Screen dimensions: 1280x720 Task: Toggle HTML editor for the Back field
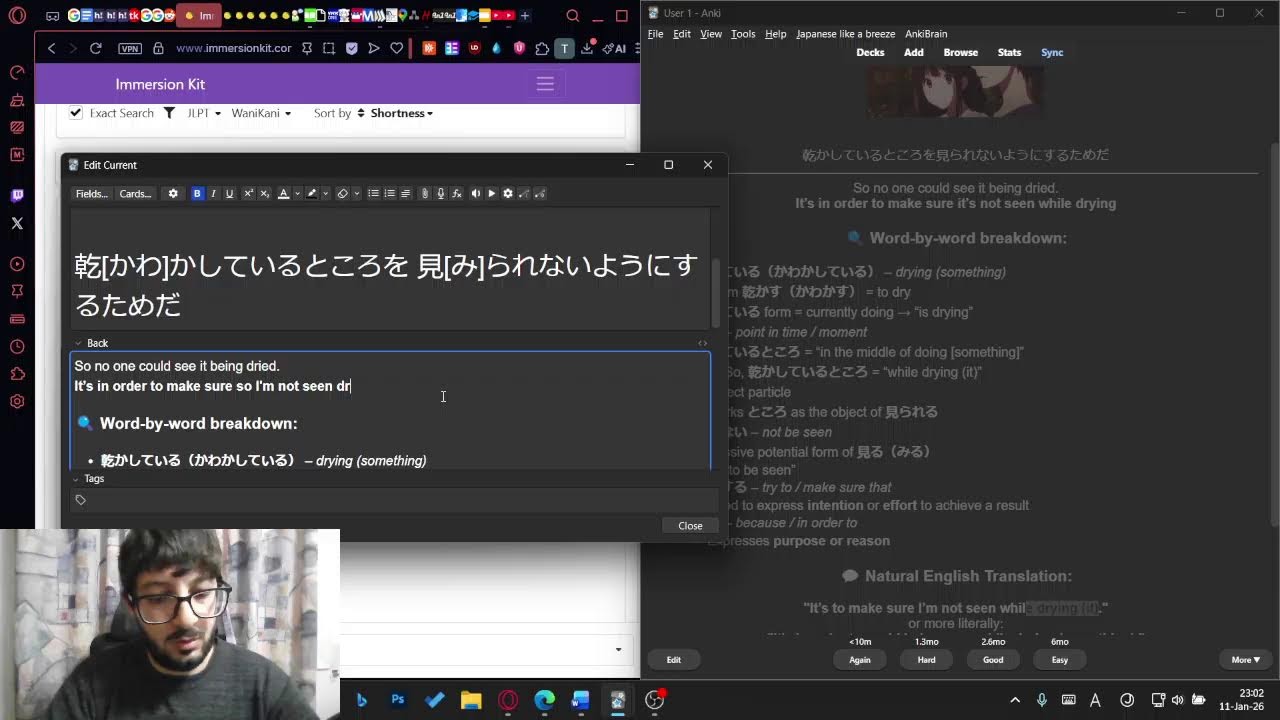click(702, 343)
